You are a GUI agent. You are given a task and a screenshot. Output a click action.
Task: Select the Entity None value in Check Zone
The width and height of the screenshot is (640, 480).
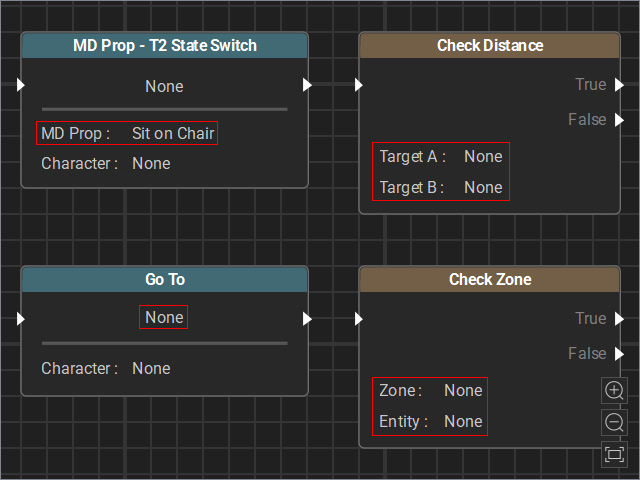[463, 422]
